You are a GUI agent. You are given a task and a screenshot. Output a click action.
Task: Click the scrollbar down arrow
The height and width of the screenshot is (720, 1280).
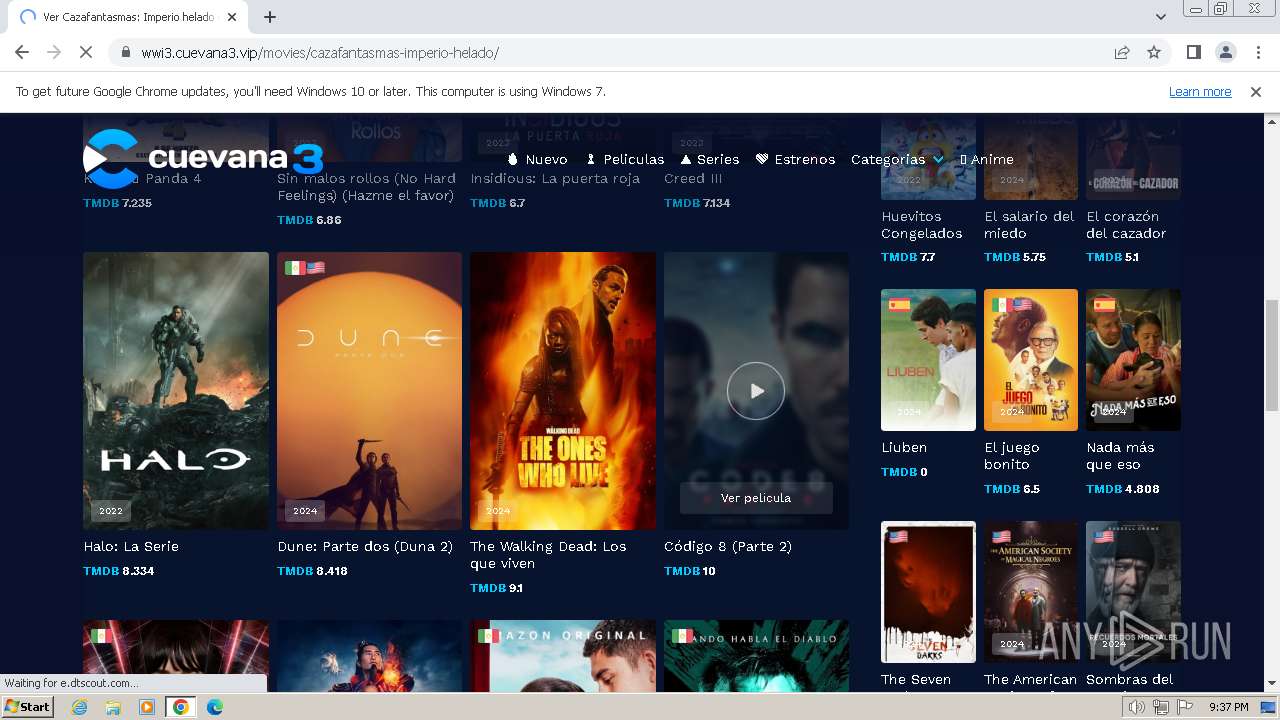1271,685
